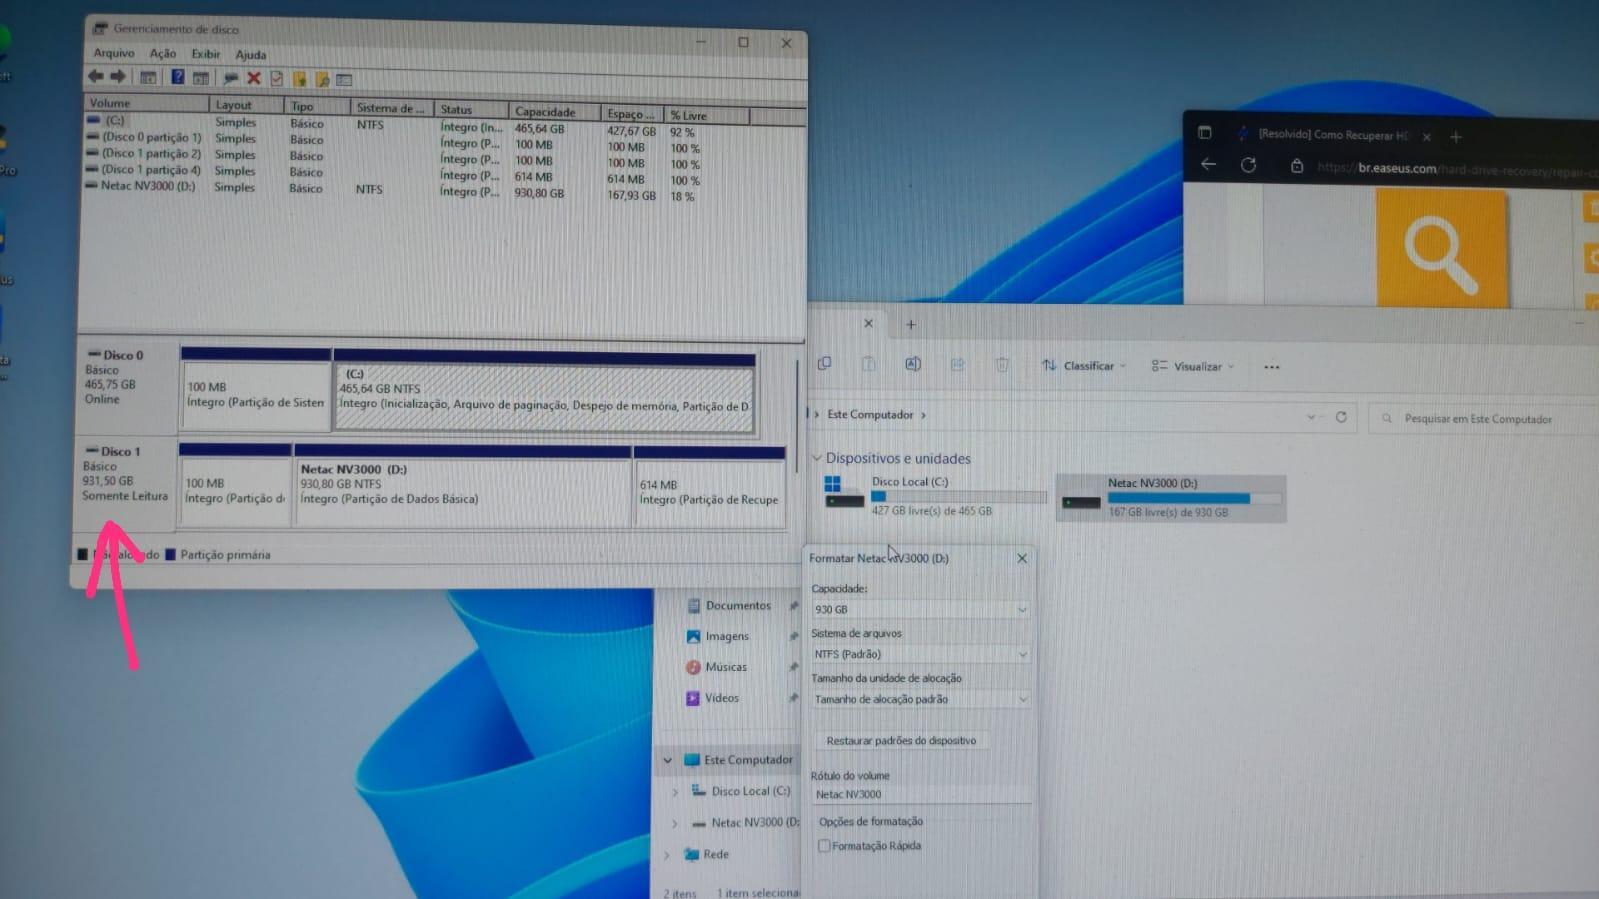
Task: Open the Capacidade dropdown
Action: pos(919,609)
